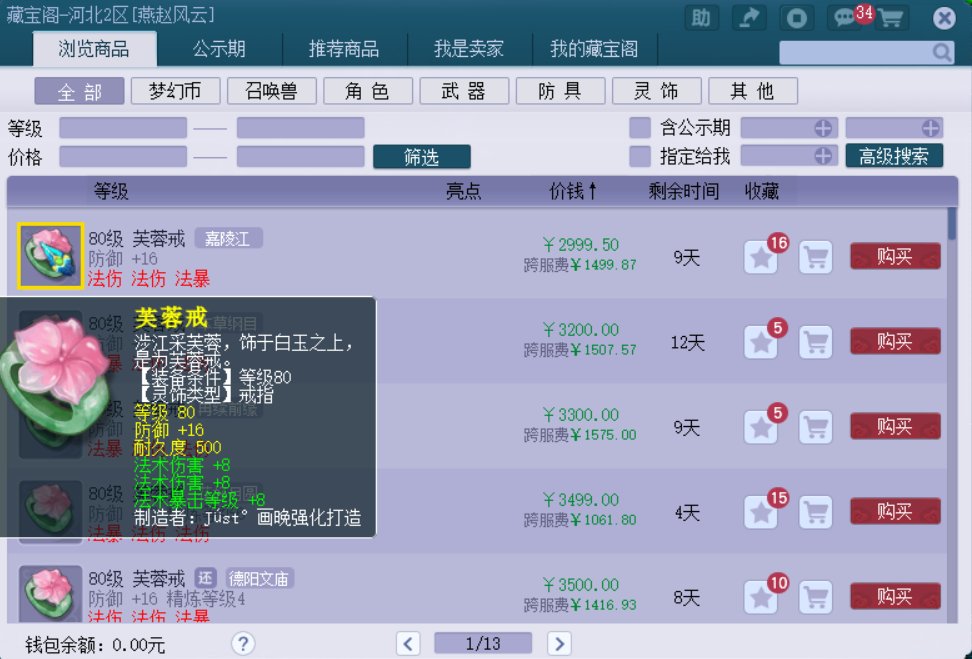The height and width of the screenshot is (659, 972).
Task: Select the 芙蓉戒 thumbnail with yellow border
Action: (x=50, y=256)
